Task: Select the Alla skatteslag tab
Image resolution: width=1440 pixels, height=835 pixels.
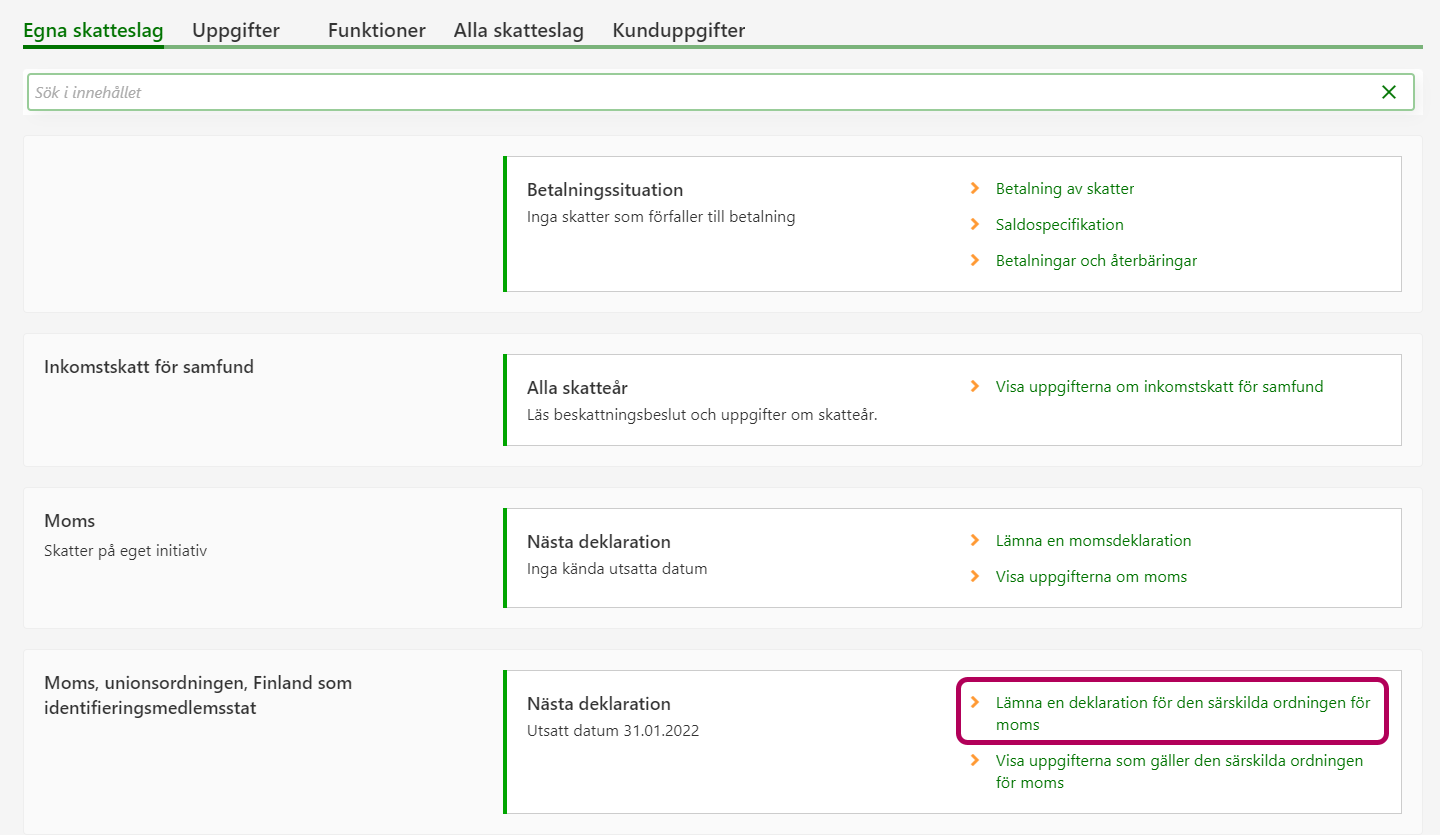Action: [x=518, y=30]
